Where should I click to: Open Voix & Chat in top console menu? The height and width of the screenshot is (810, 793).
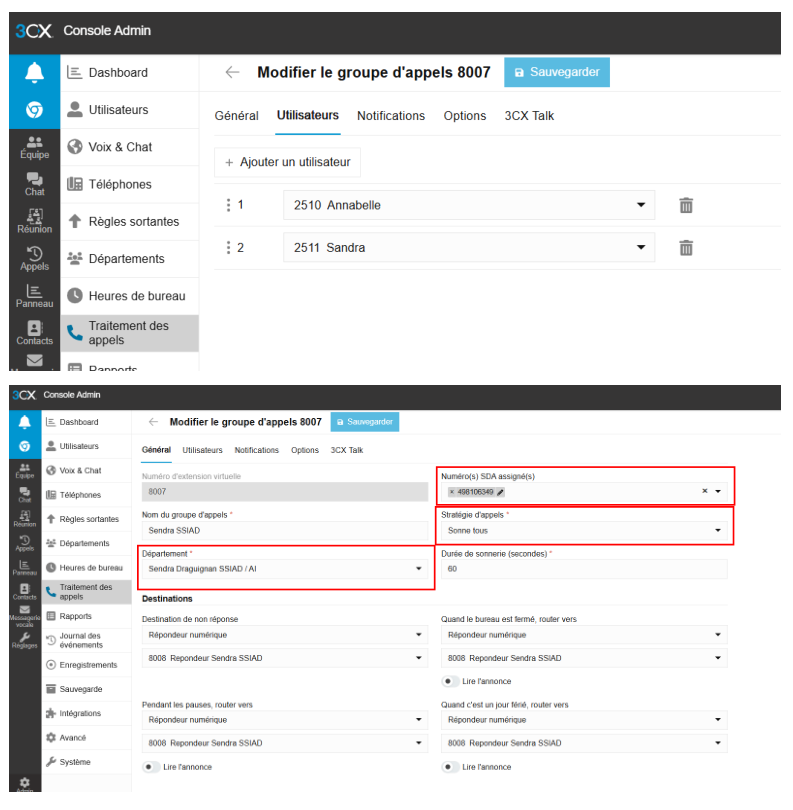[x=130, y=147]
